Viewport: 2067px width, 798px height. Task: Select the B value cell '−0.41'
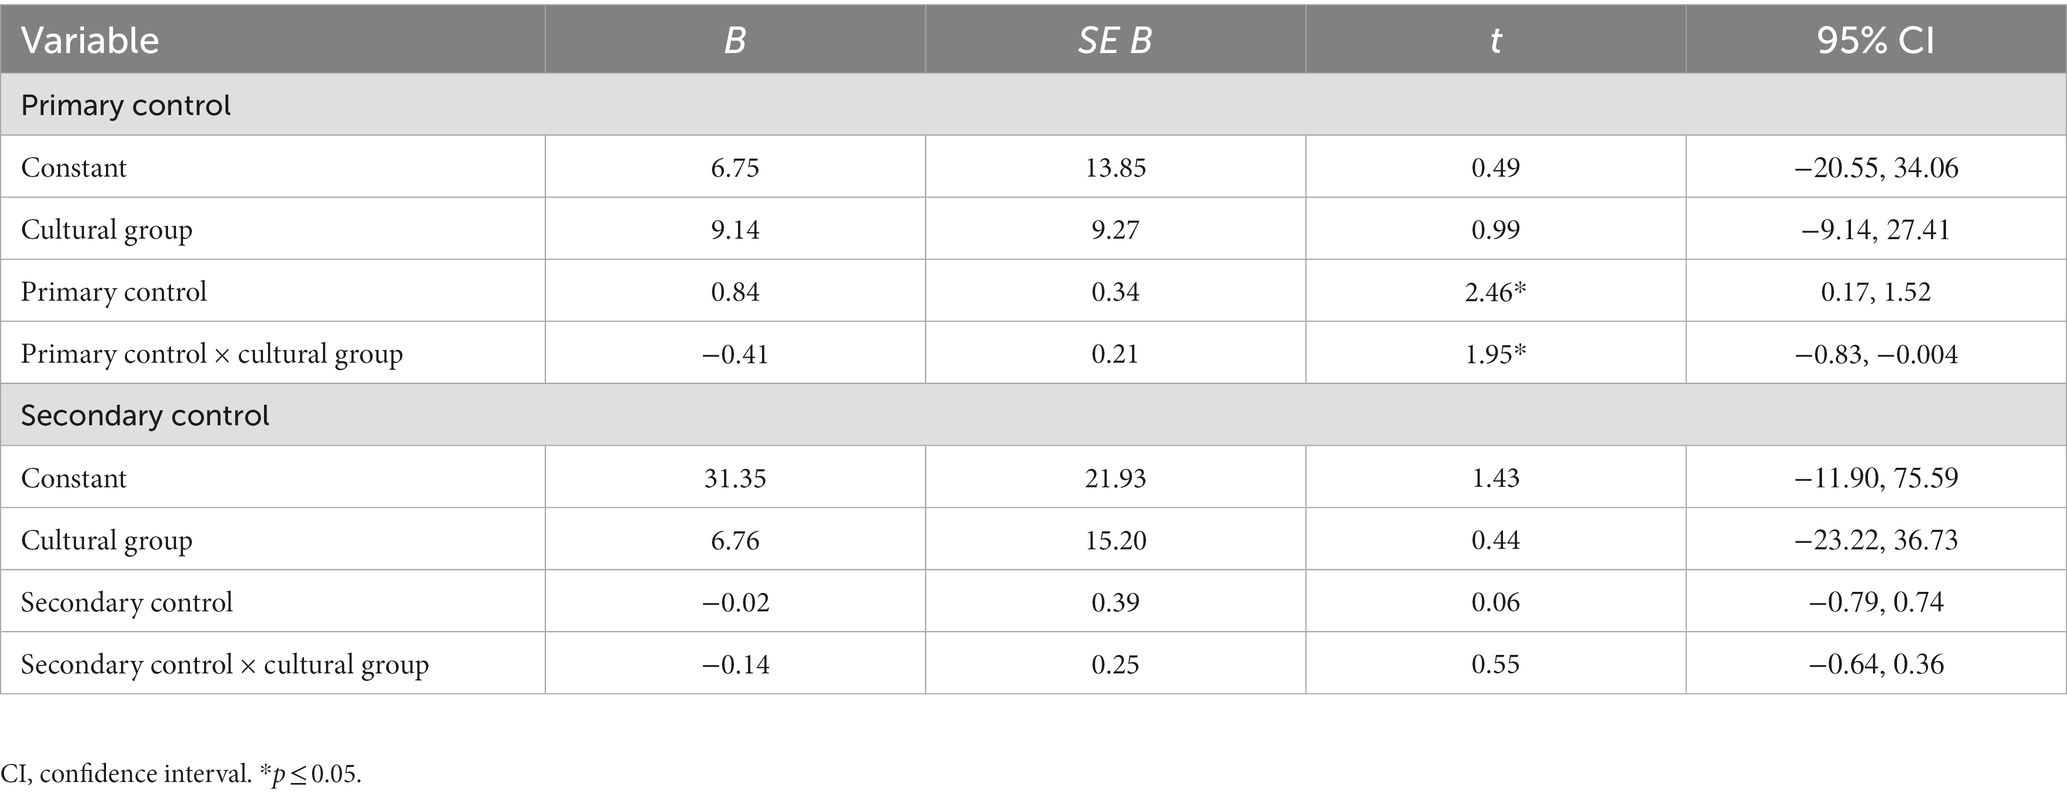coord(735,353)
